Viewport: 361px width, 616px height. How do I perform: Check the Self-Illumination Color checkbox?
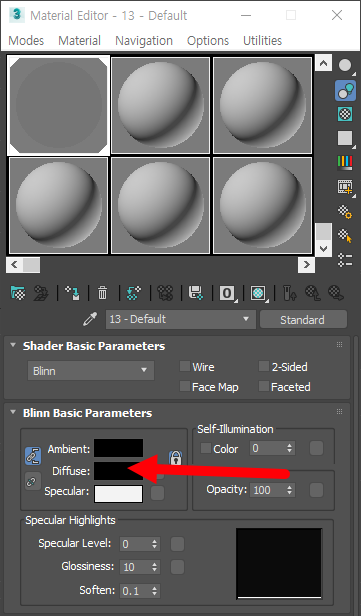pyautogui.click(x=206, y=448)
